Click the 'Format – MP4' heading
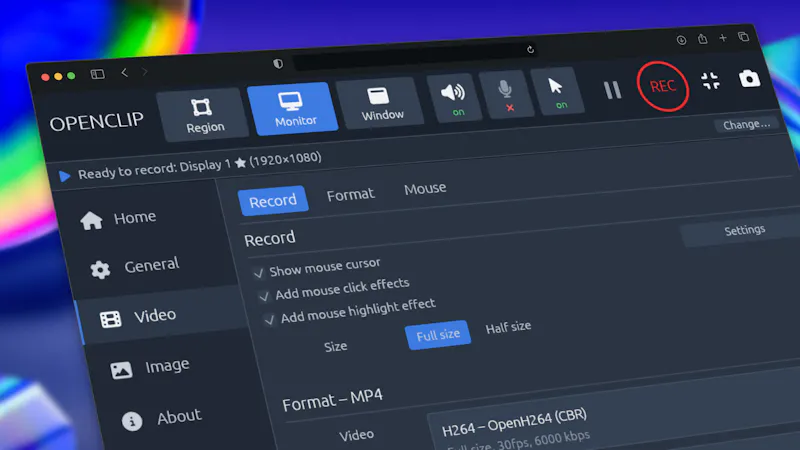This screenshot has width=800, height=450. pyautogui.click(x=332, y=399)
